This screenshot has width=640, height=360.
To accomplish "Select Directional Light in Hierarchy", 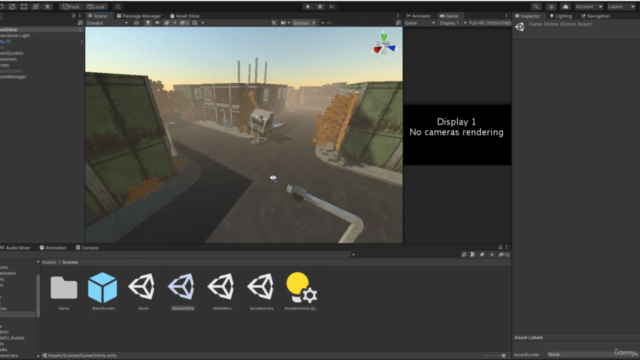I will coord(15,36).
